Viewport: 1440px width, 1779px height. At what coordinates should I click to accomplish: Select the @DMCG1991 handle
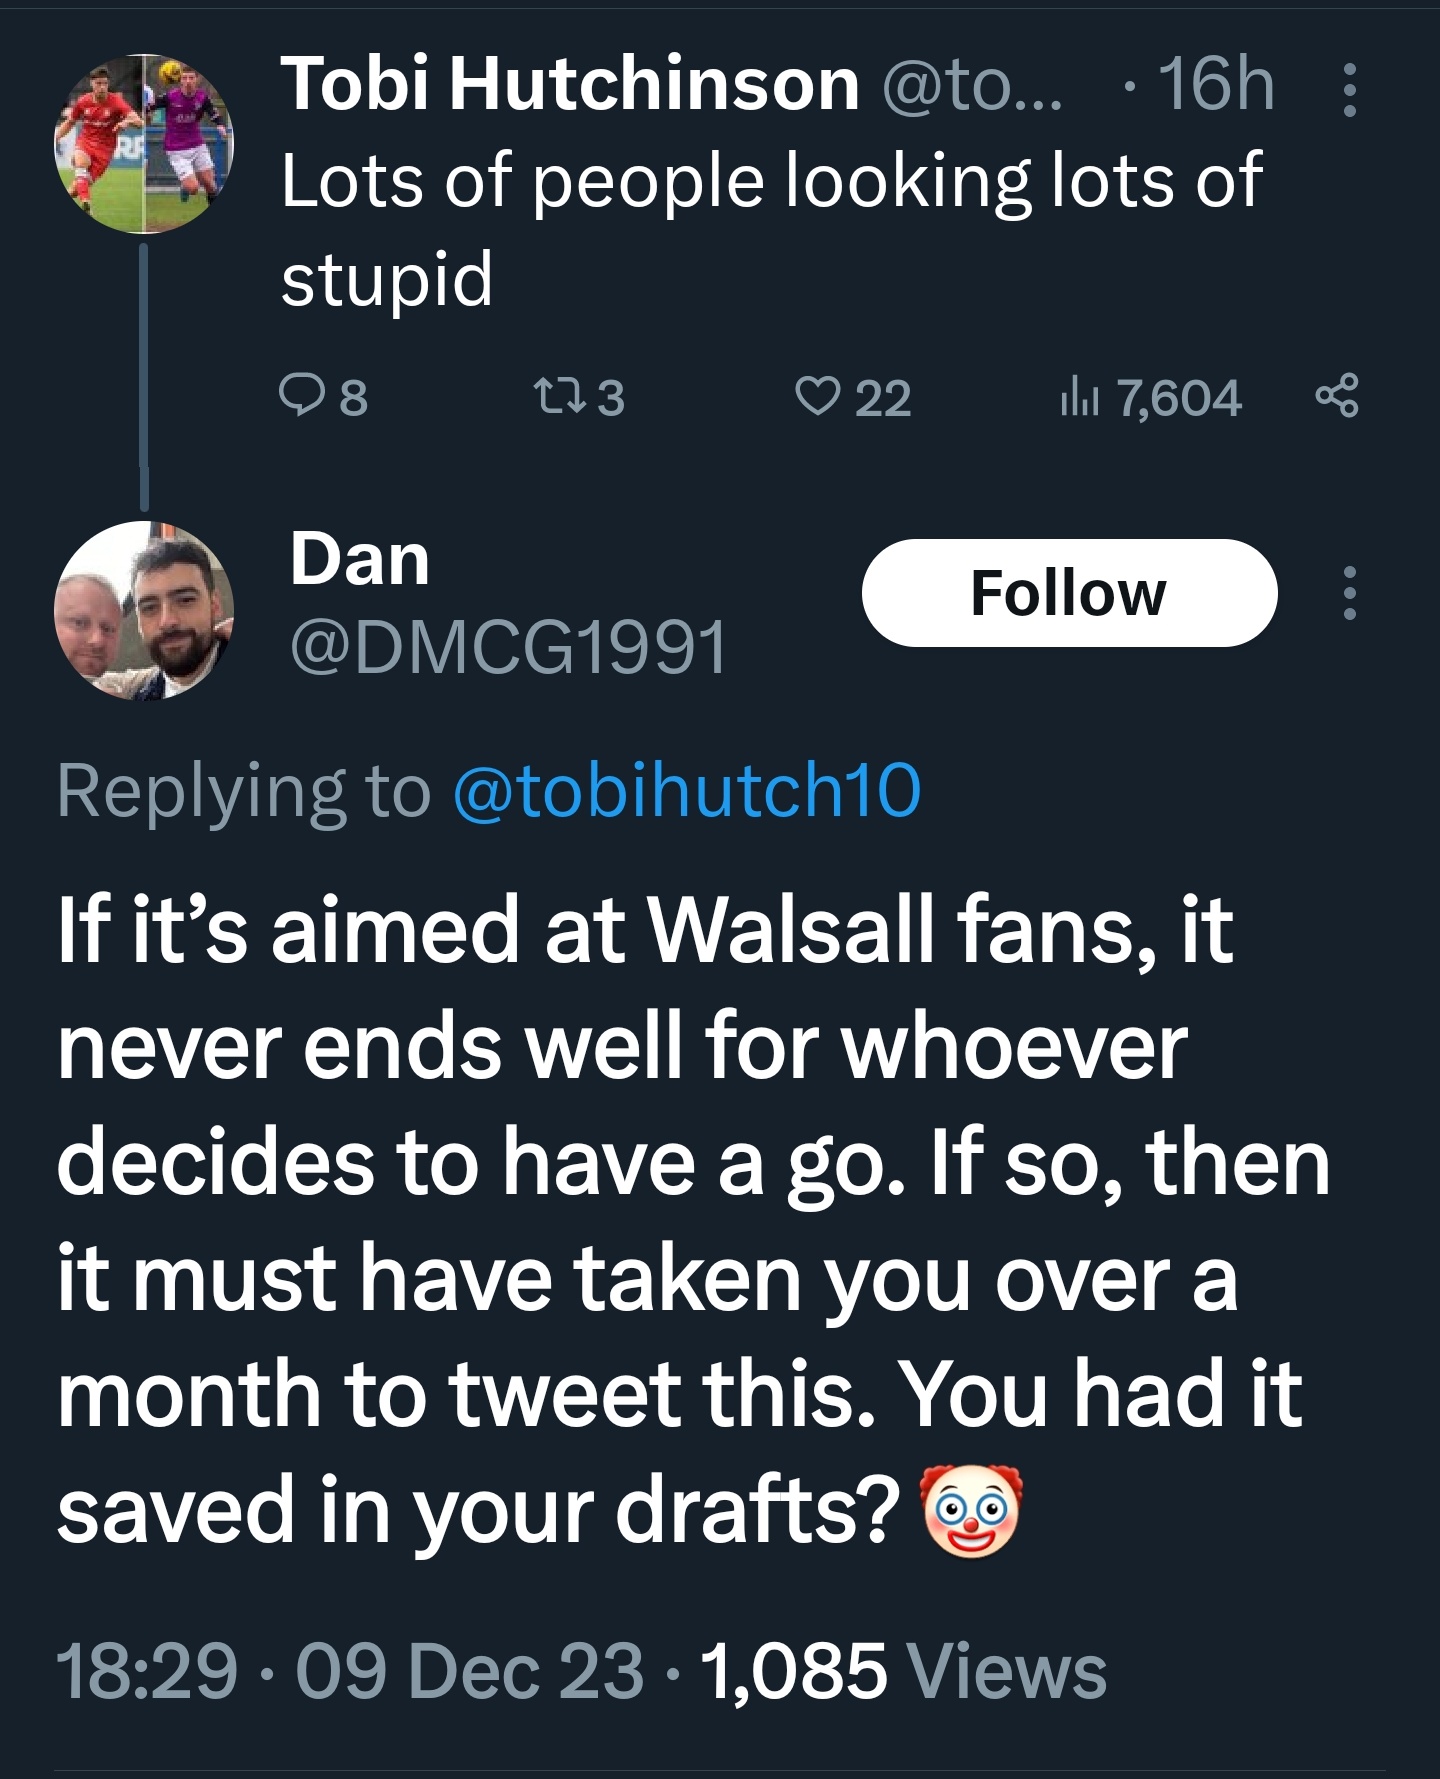tap(509, 647)
